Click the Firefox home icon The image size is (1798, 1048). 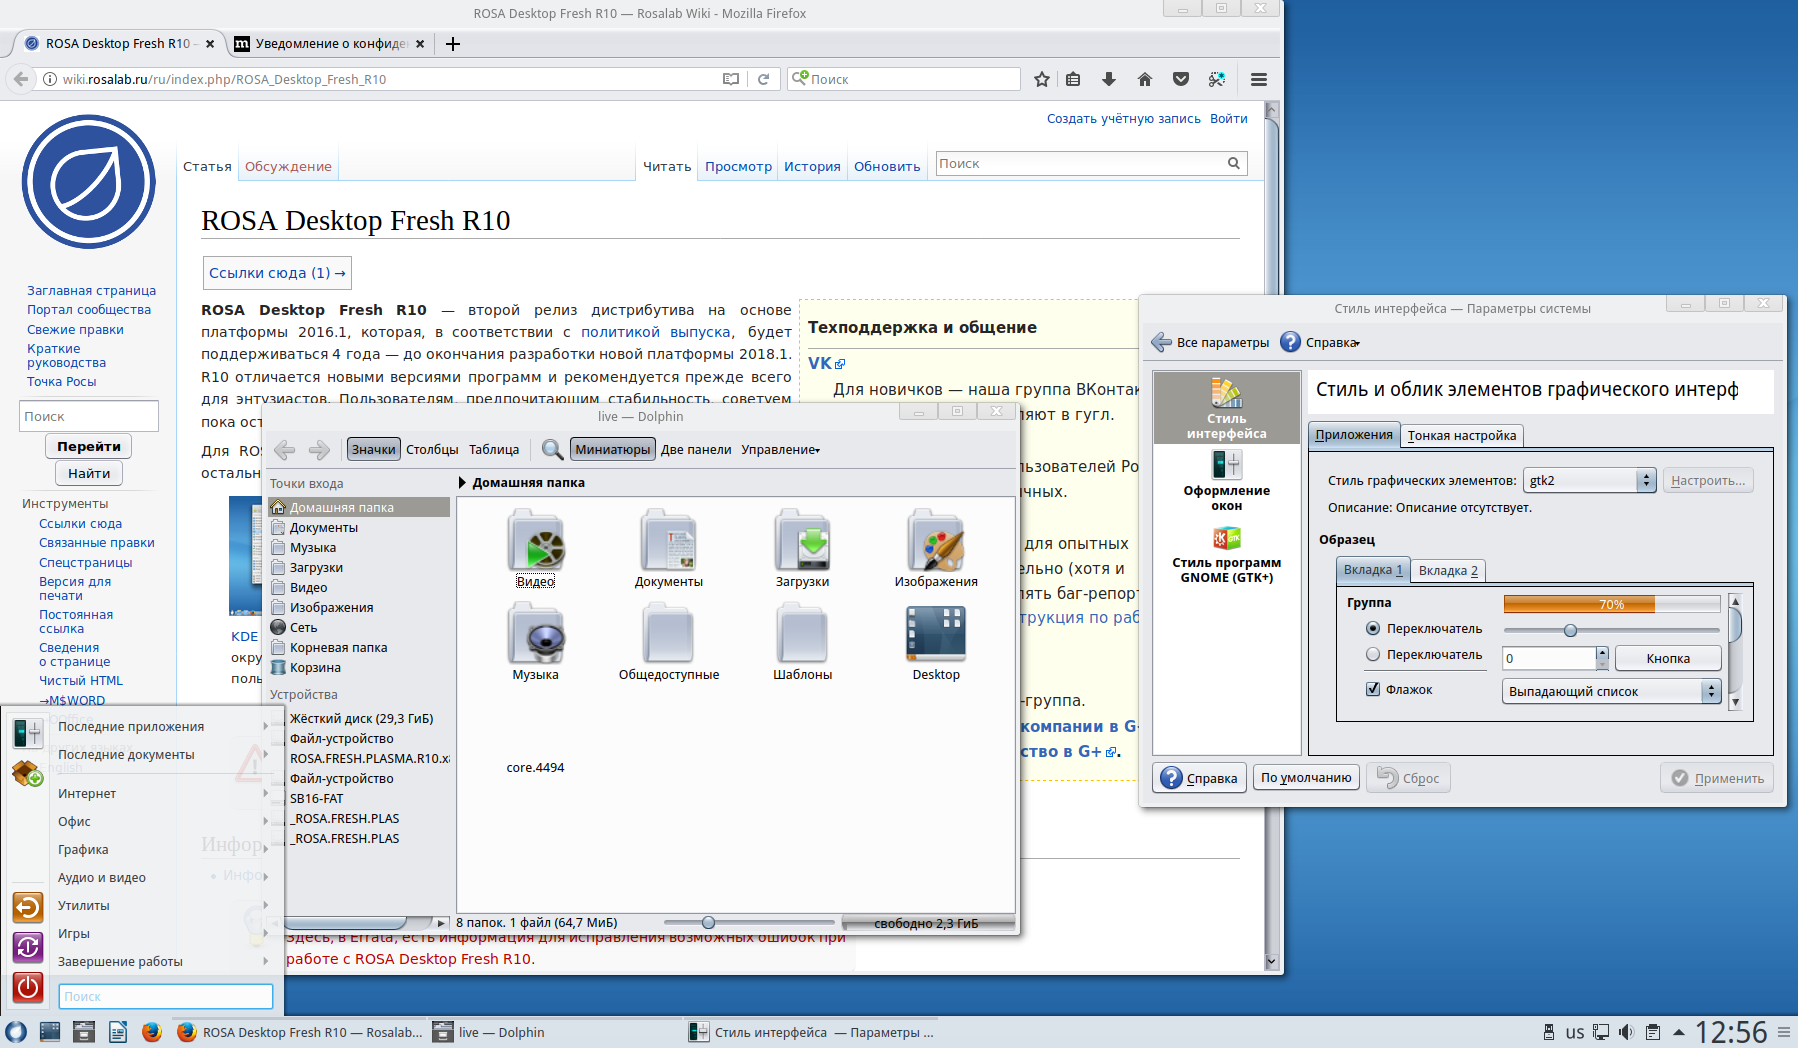point(1145,79)
